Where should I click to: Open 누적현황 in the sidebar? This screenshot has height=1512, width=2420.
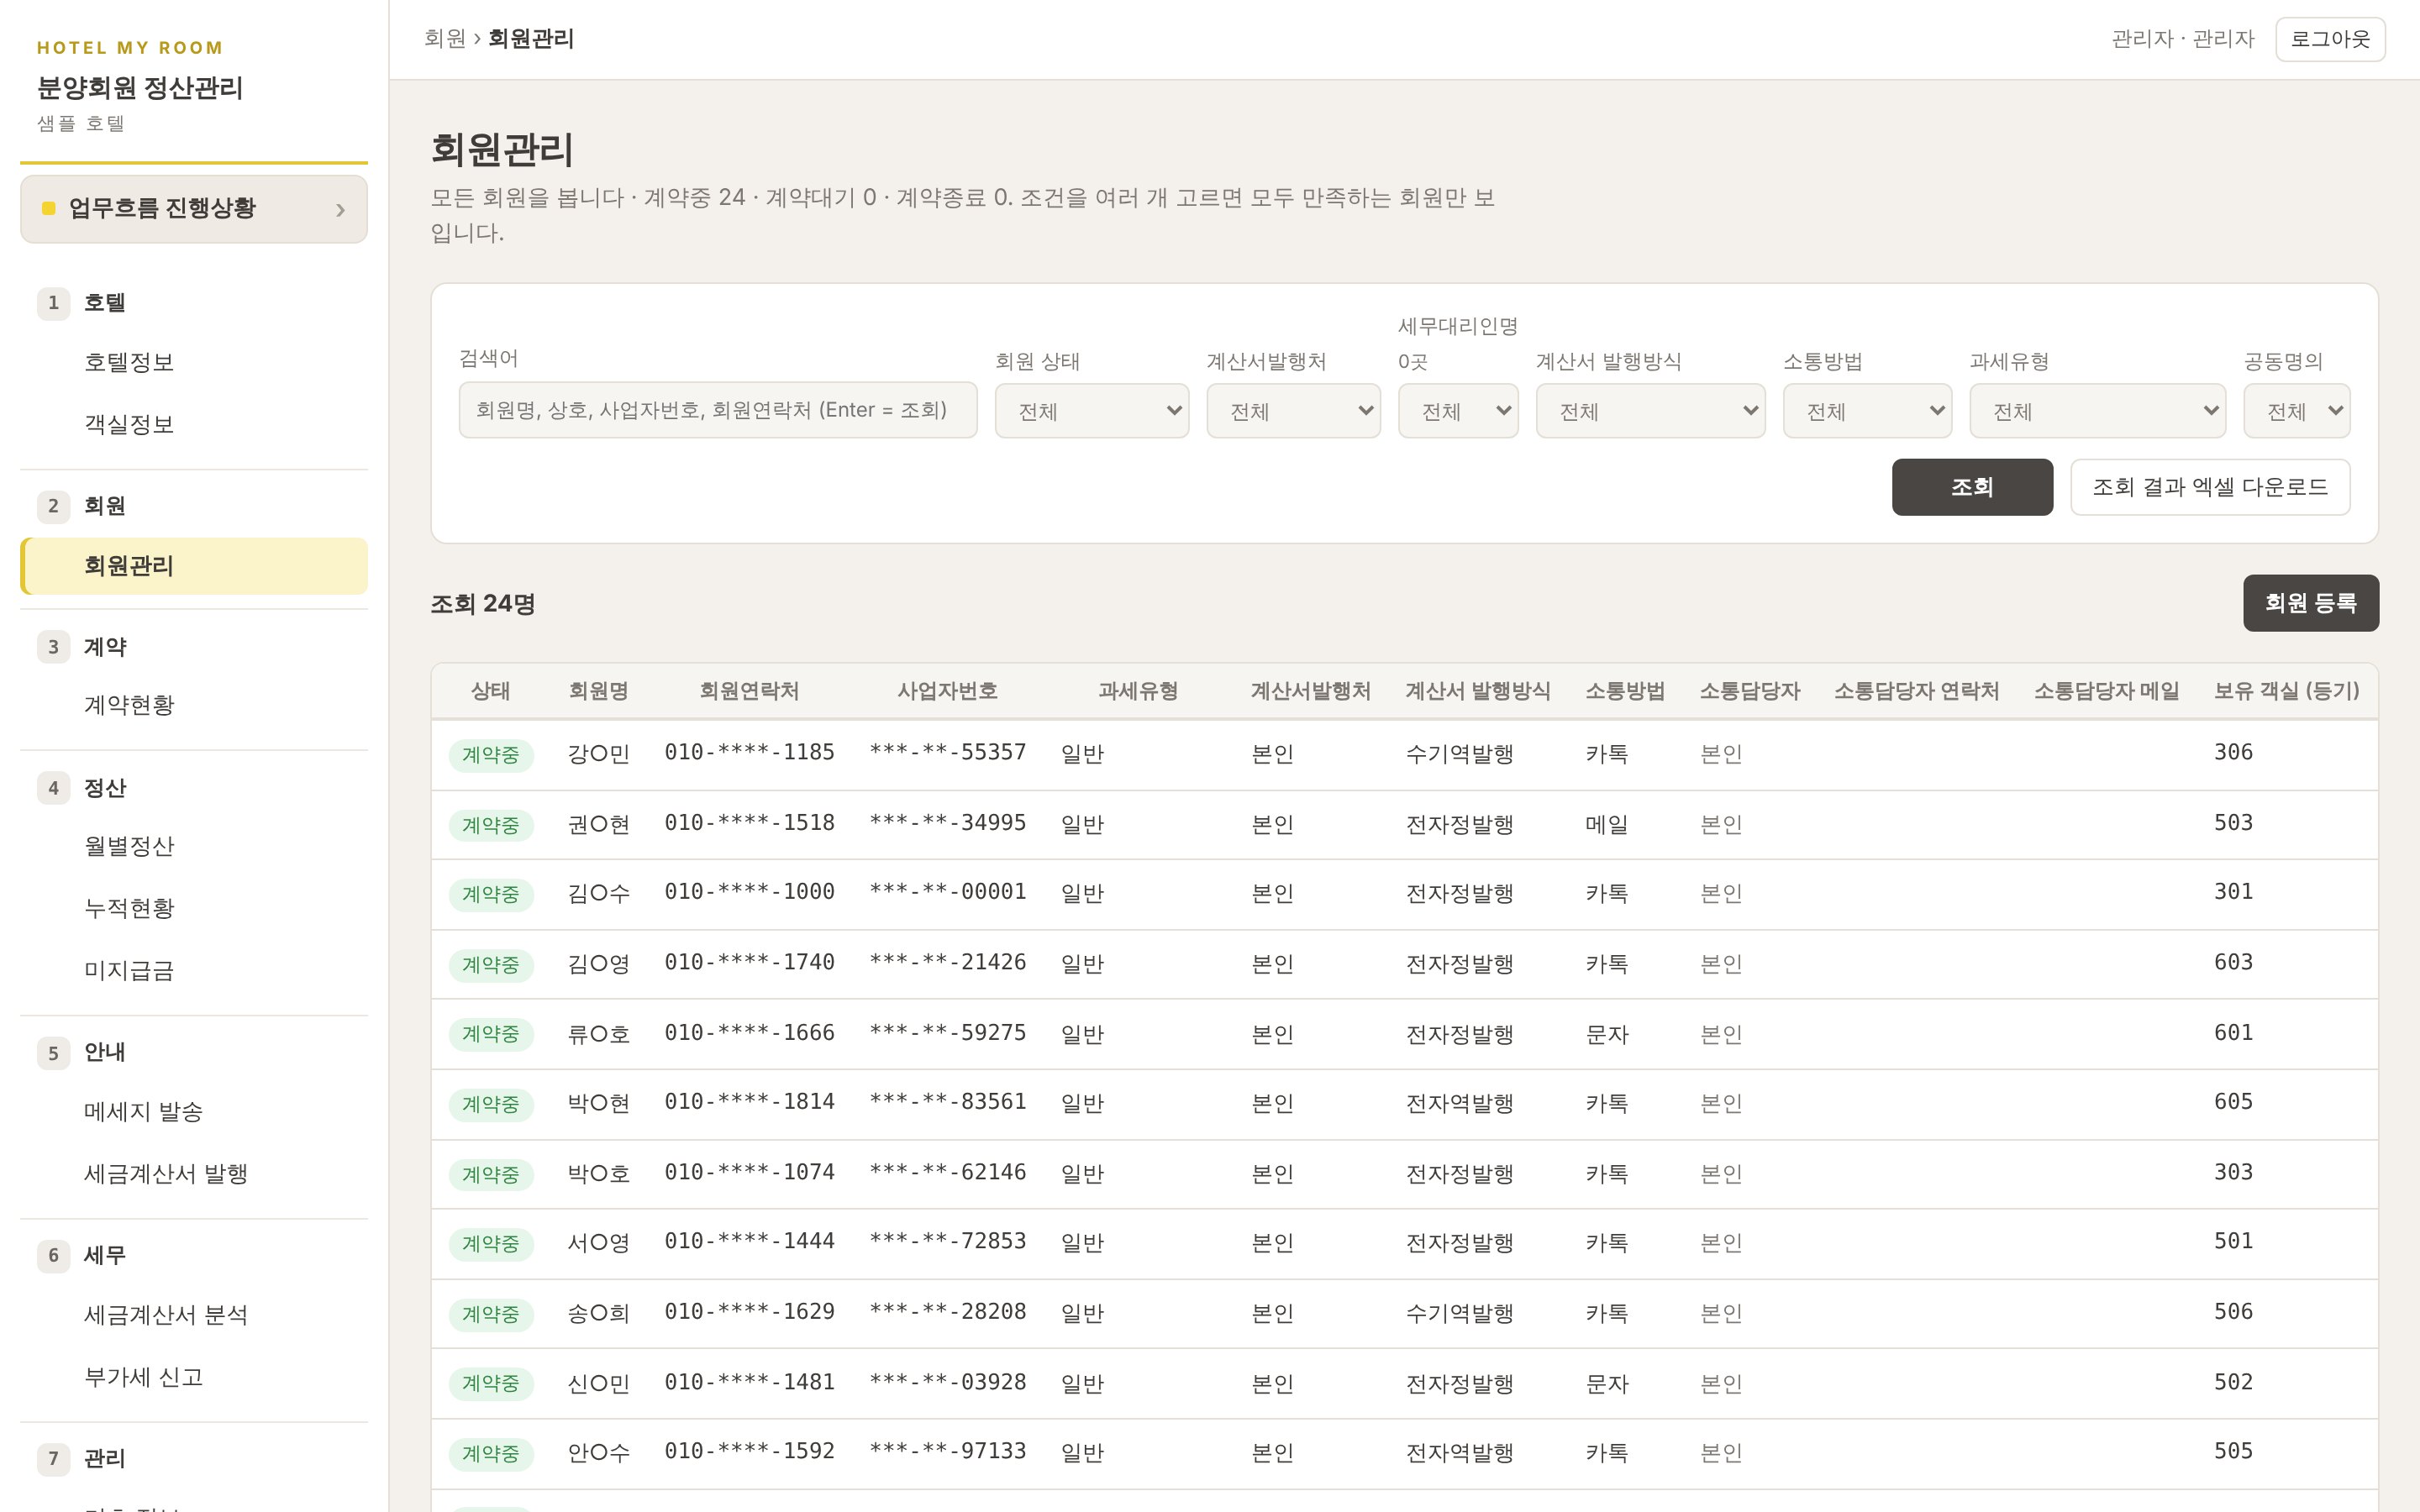[129, 908]
